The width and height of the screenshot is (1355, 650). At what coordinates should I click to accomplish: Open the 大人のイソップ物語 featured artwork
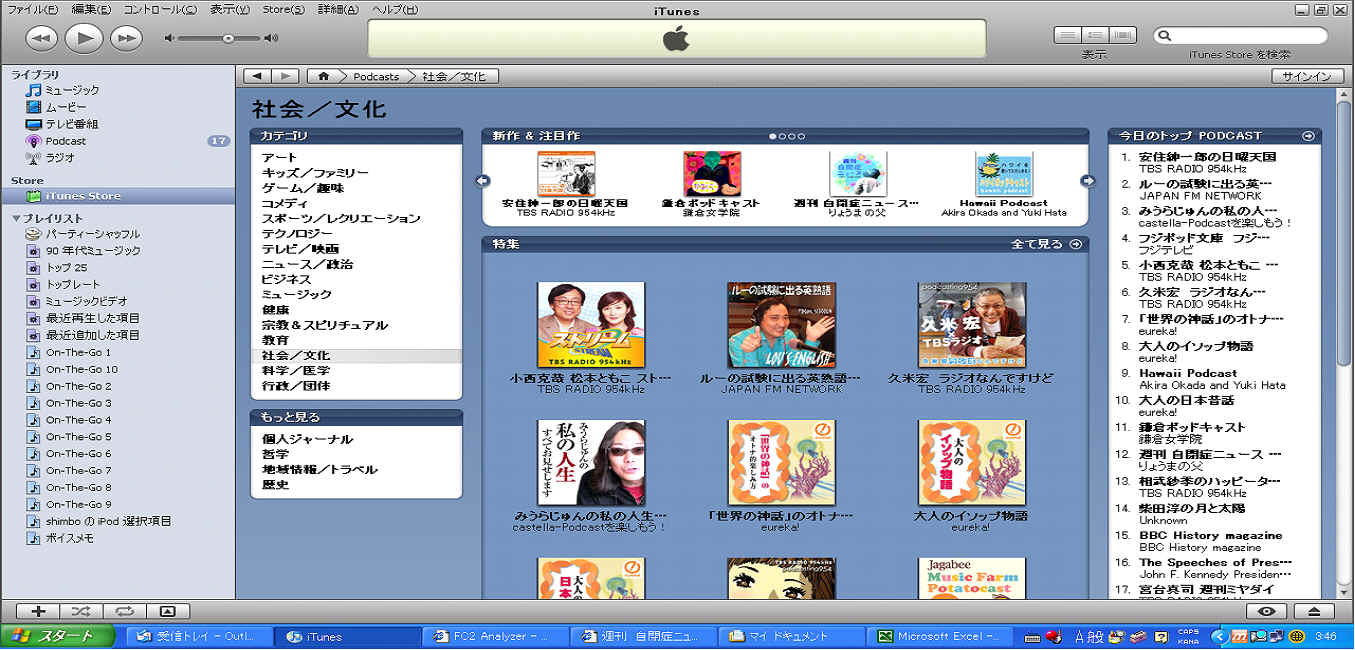pos(972,463)
